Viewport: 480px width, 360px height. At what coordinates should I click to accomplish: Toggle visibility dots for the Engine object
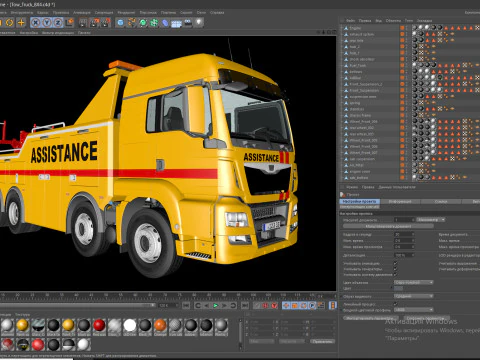pos(406,28)
